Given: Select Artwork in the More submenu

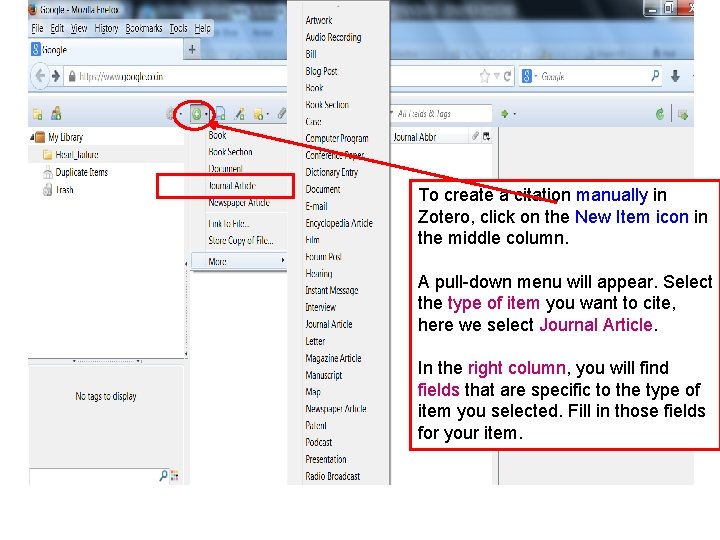Looking at the screenshot, I should click(319, 20).
